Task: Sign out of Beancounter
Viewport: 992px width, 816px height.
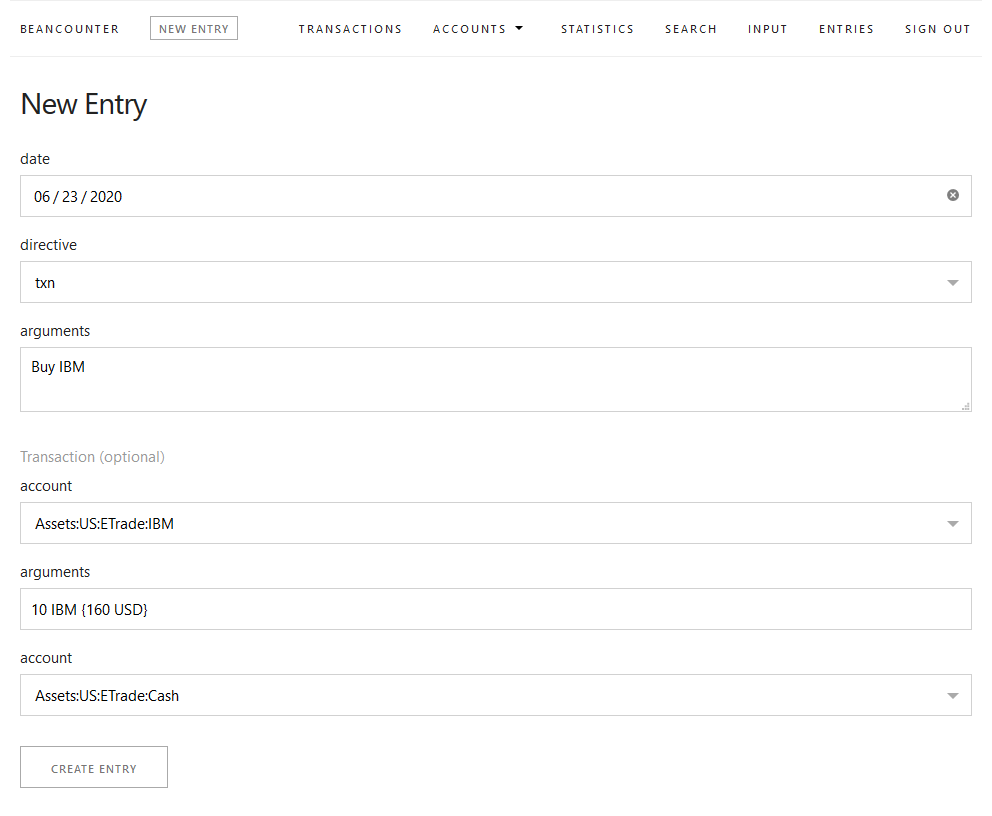Action: pyautogui.click(x=937, y=28)
